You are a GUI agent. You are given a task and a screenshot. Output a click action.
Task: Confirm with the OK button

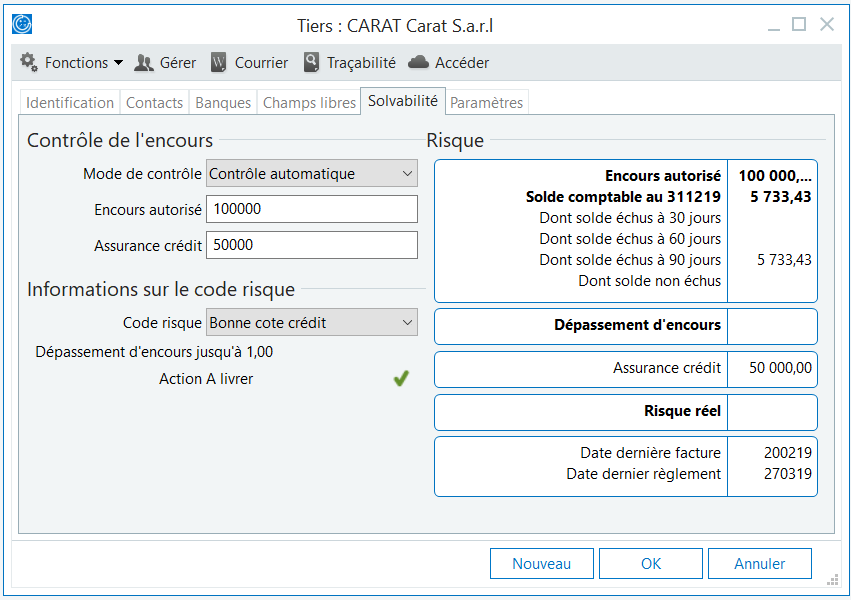(651, 564)
